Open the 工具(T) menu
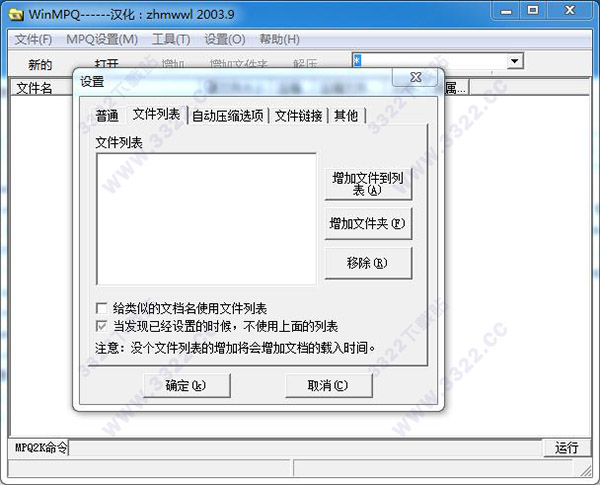The width and height of the screenshot is (600, 485). click(x=171, y=39)
